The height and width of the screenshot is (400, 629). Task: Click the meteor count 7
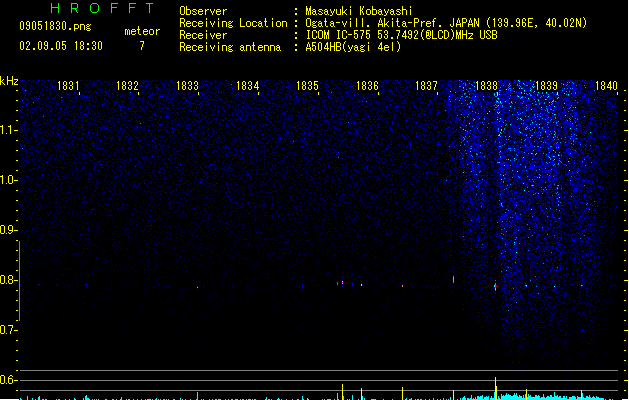(142, 46)
